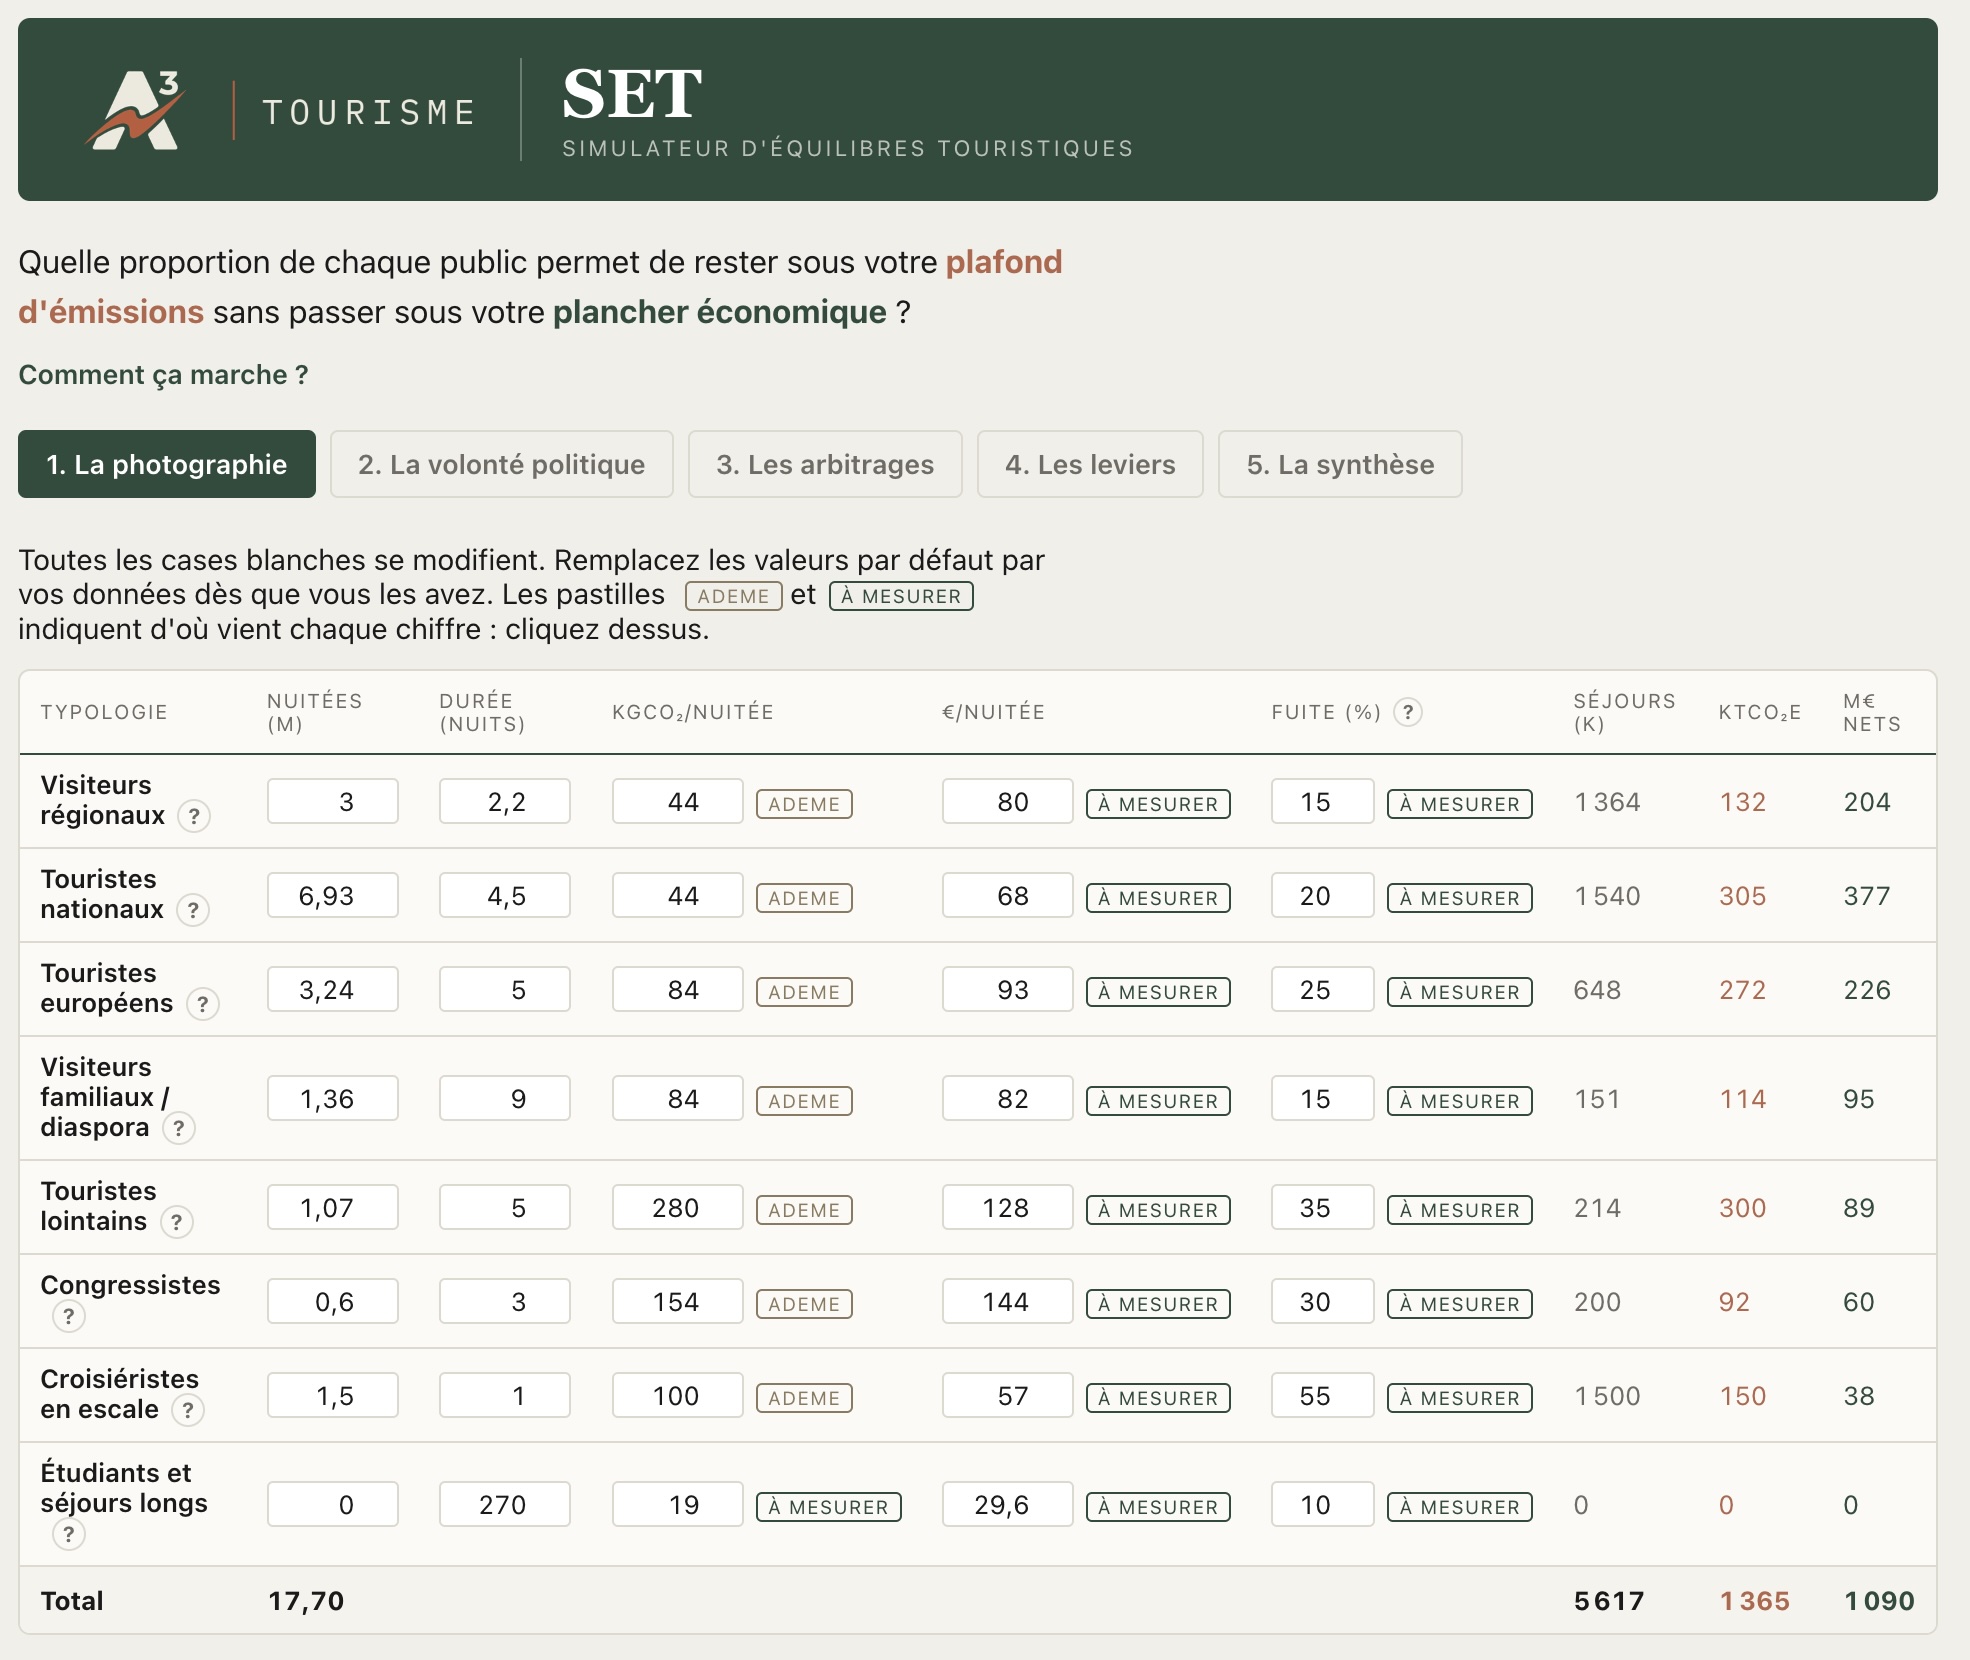Edit nuitées field for Visiteurs régionaux
1970x1660 pixels.
coord(333,802)
